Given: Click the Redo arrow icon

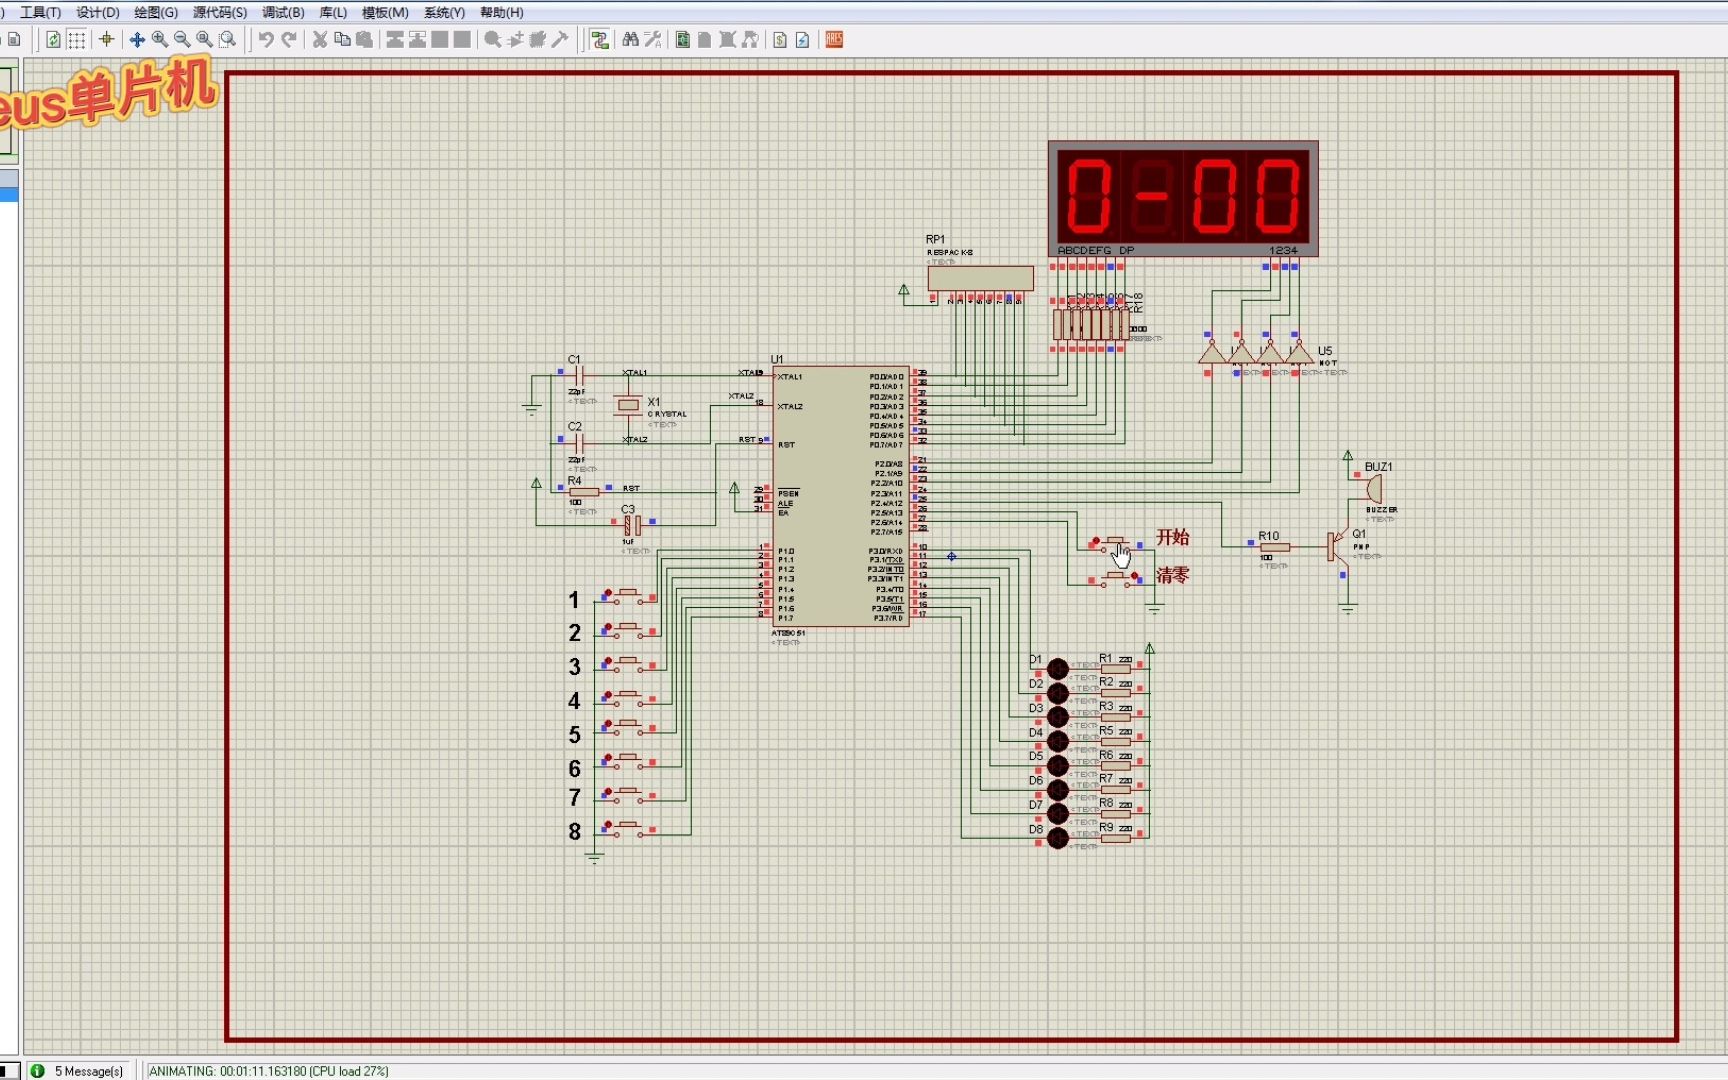Looking at the screenshot, I should click(x=289, y=40).
